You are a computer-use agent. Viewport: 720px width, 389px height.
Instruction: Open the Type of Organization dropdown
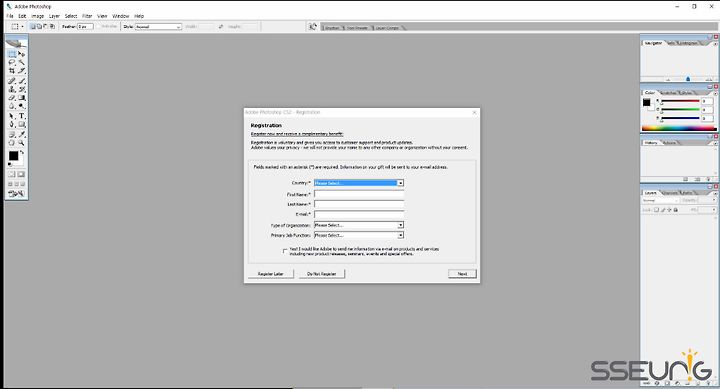359,225
